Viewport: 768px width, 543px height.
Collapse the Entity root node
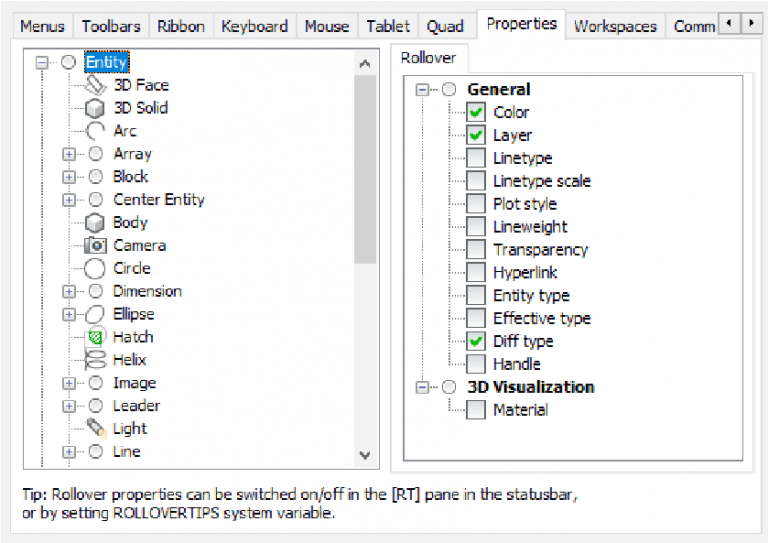(x=43, y=62)
